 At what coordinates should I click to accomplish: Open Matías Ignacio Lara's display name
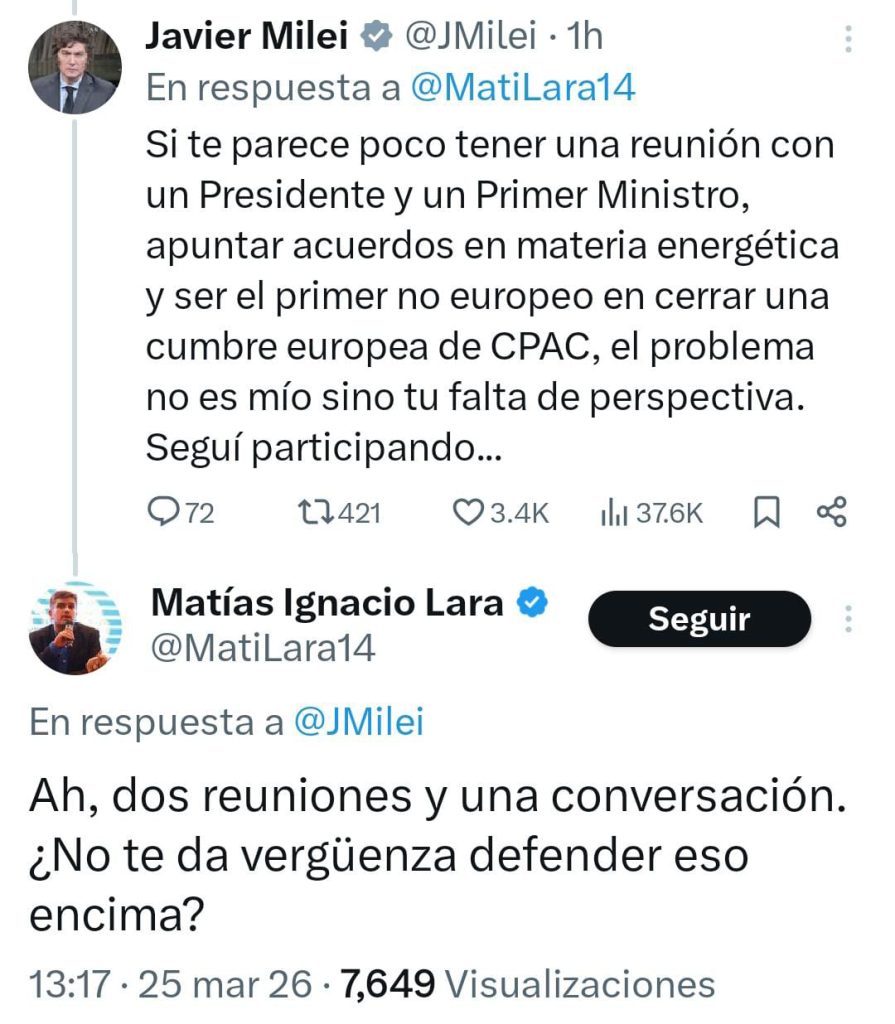(327, 603)
